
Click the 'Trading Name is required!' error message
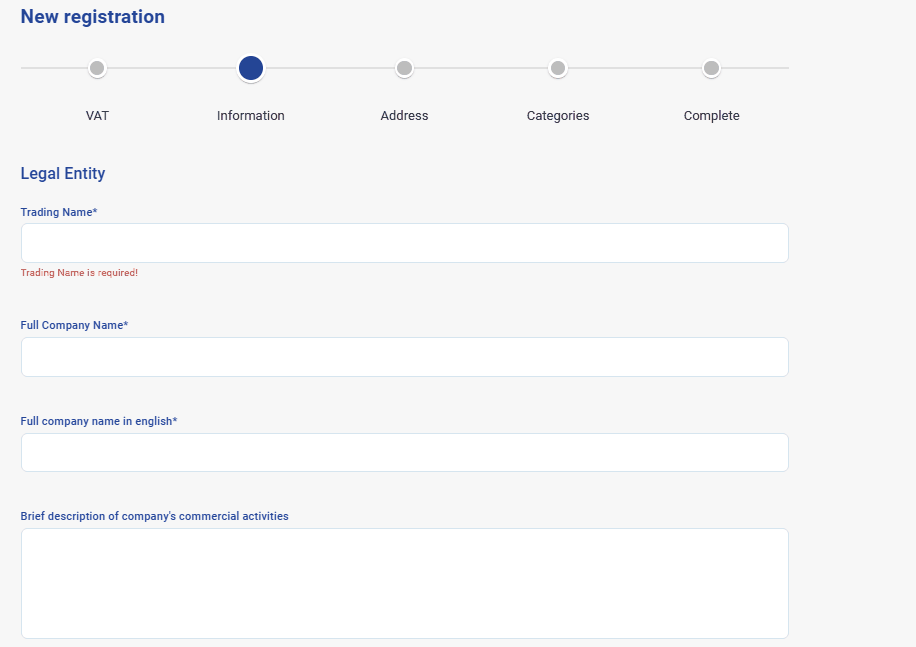(x=79, y=273)
